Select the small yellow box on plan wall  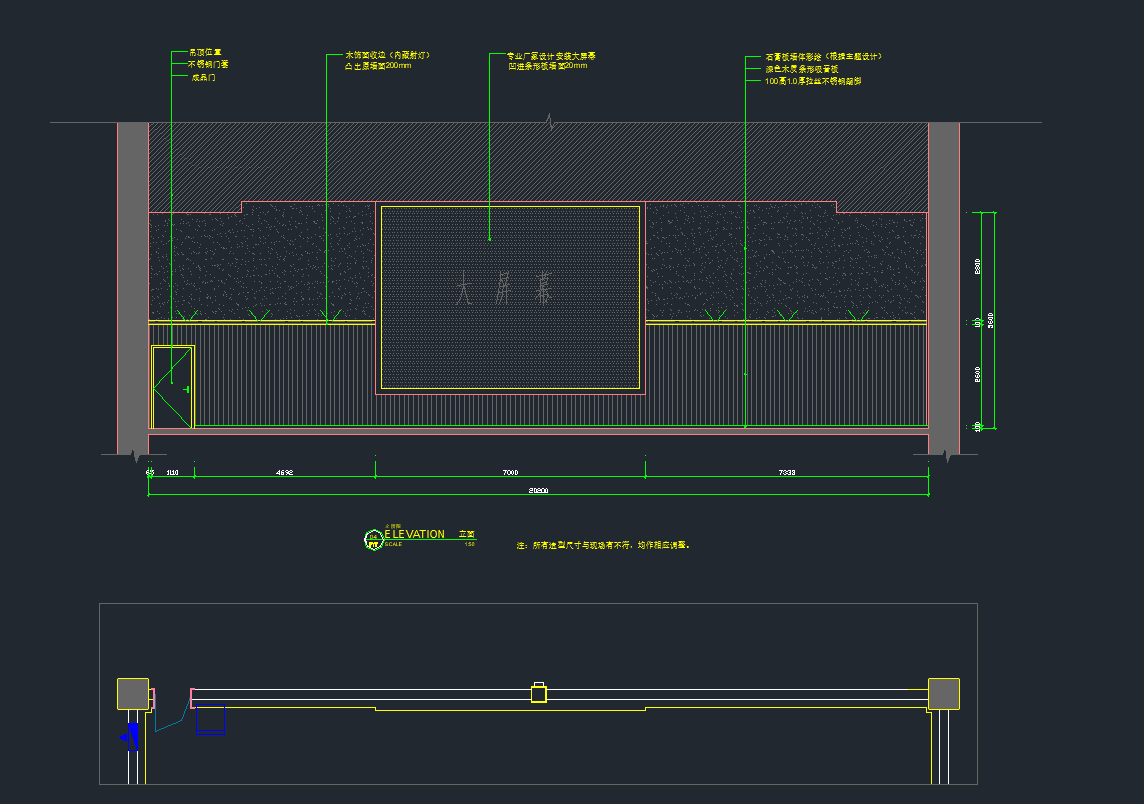(x=539, y=693)
